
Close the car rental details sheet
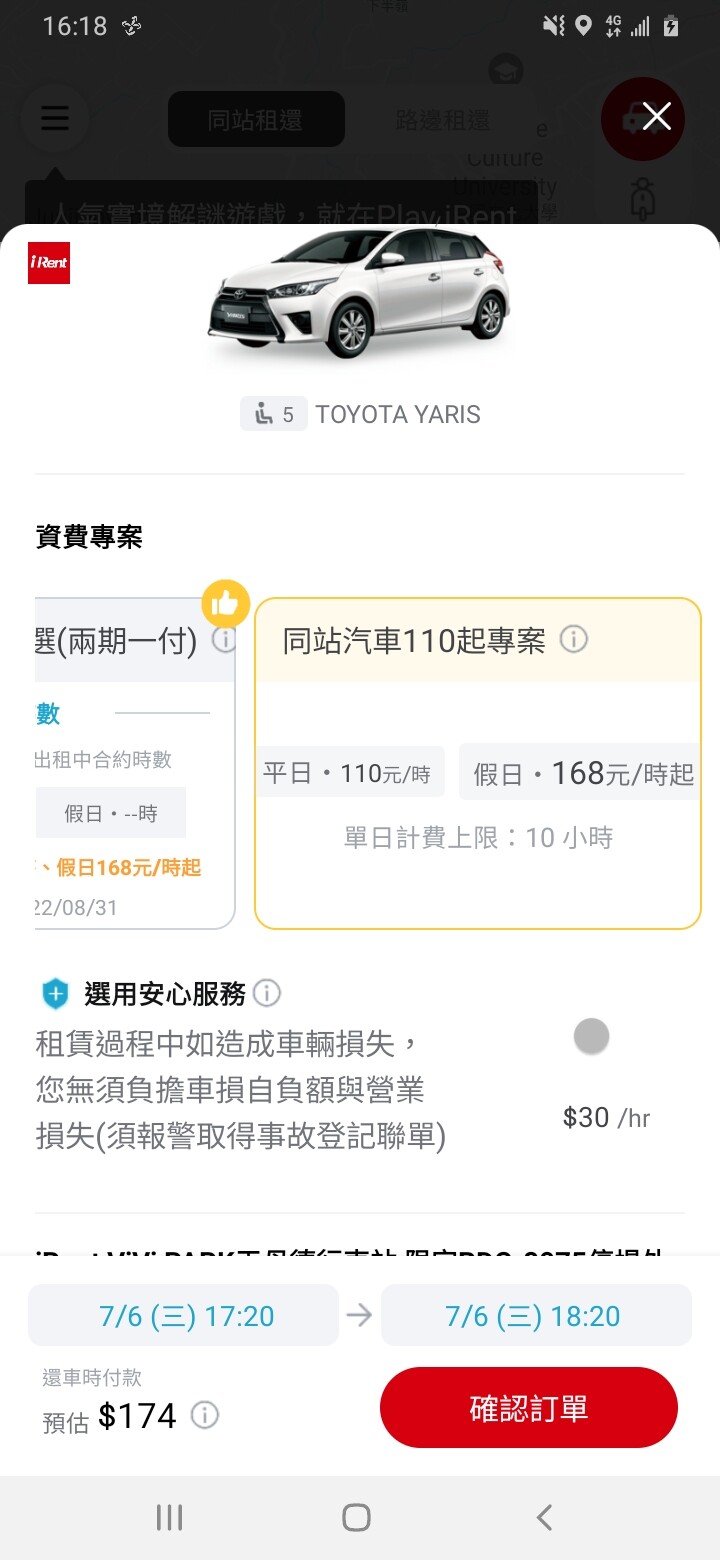pos(656,118)
